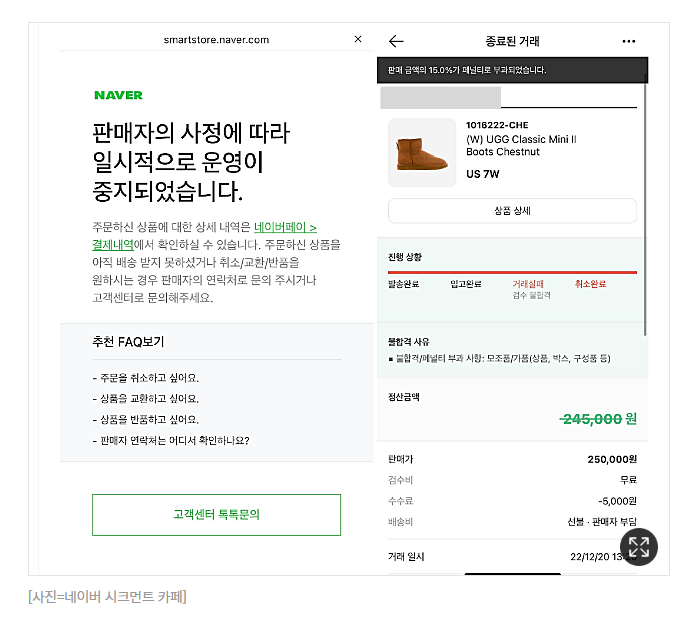The height and width of the screenshot is (628, 686).
Task: Open FAQ 판매자 연락처는 어디서 확인하나요
Action: pyautogui.click(x=171, y=441)
